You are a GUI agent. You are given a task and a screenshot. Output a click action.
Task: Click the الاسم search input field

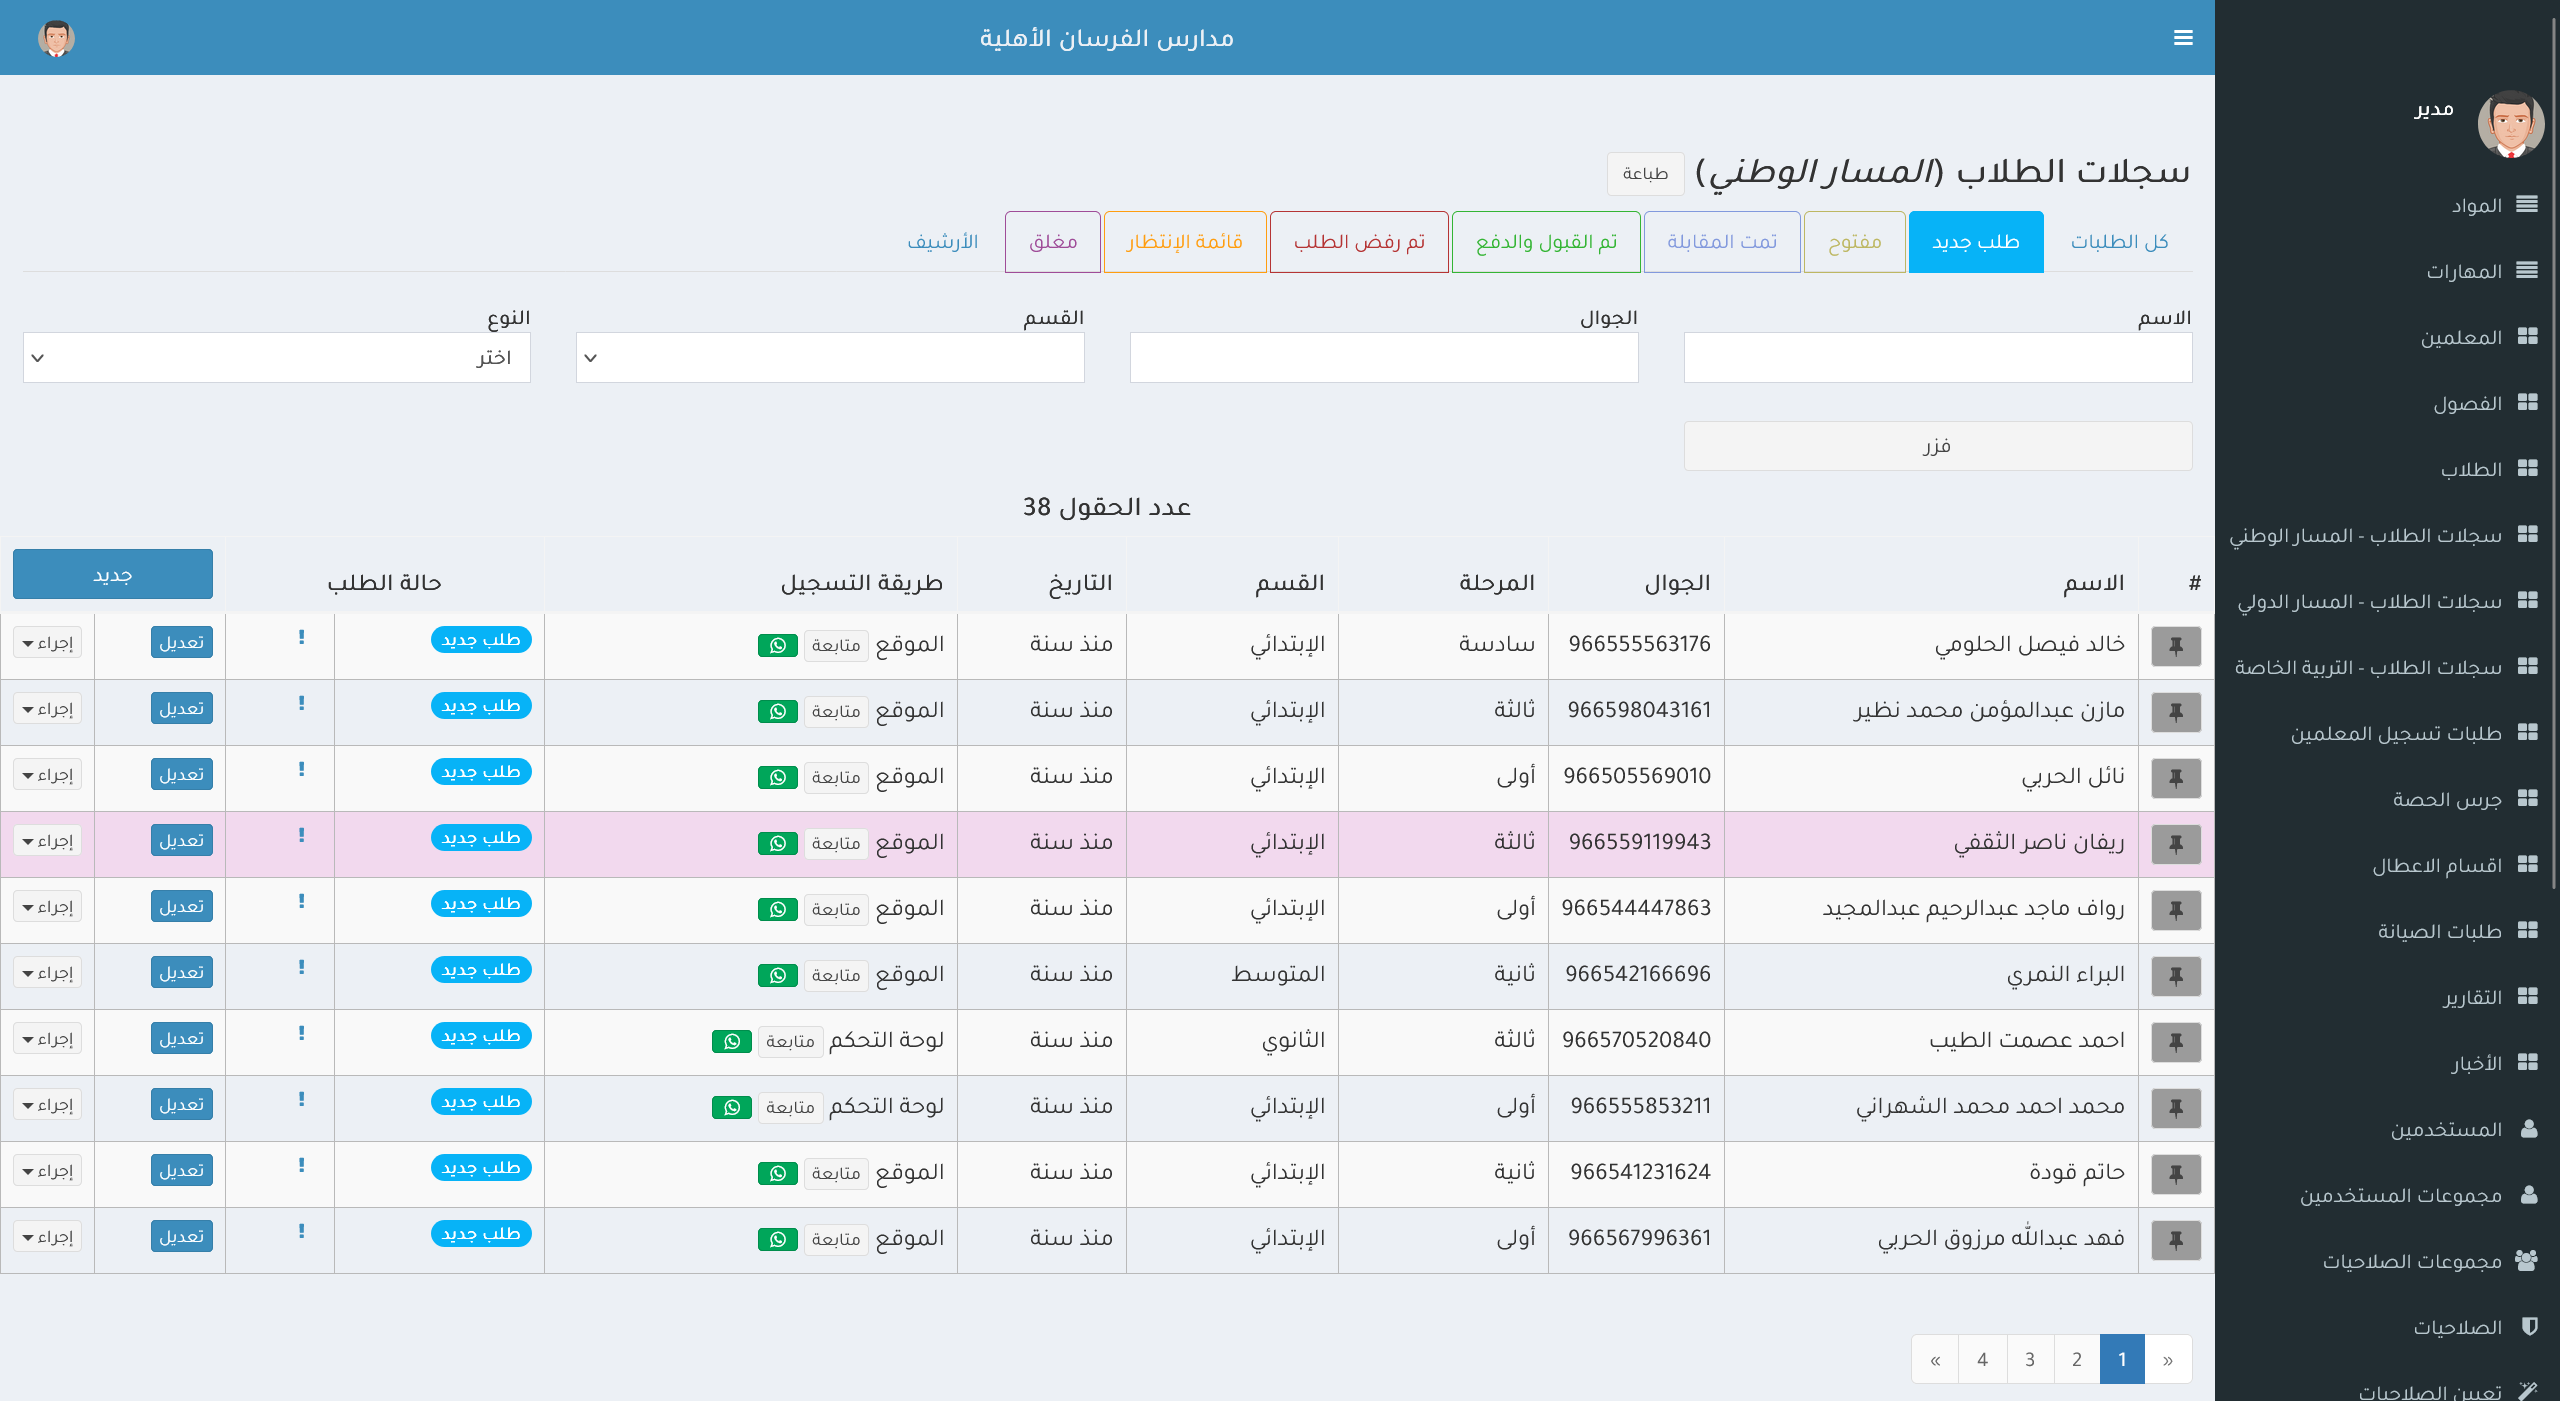click(x=1938, y=357)
